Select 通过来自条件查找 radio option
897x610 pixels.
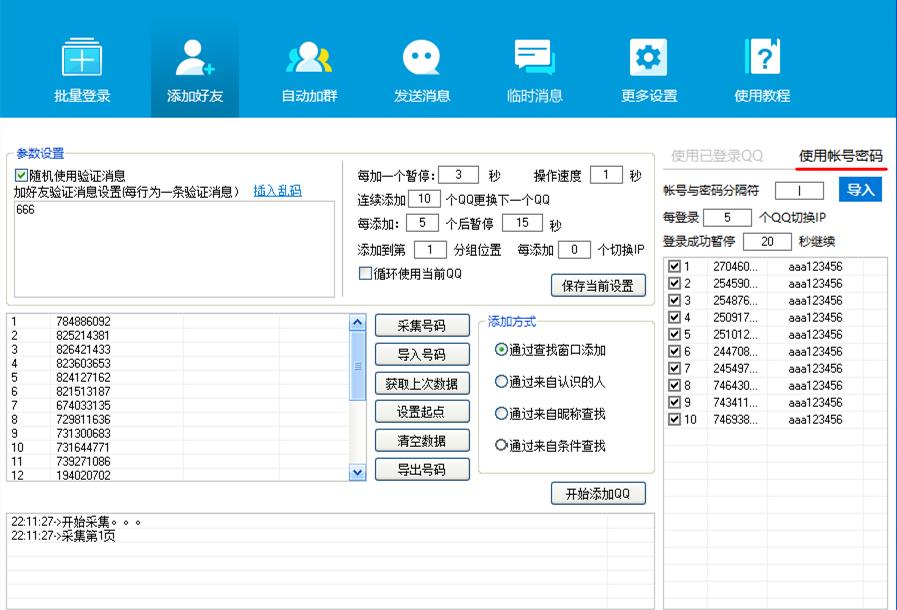coord(501,445)
